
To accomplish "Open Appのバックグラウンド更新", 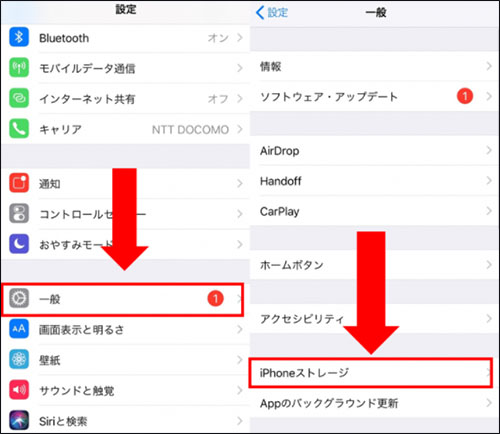I will tap(374, 403).
